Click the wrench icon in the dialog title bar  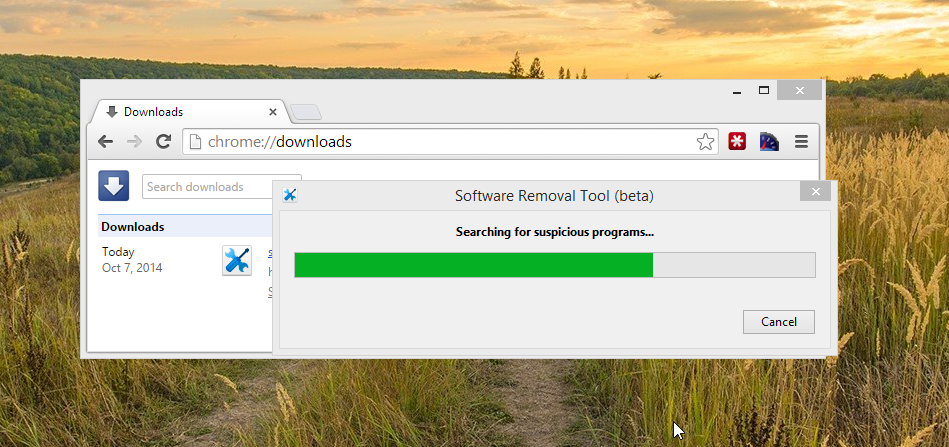pos(290,195)
